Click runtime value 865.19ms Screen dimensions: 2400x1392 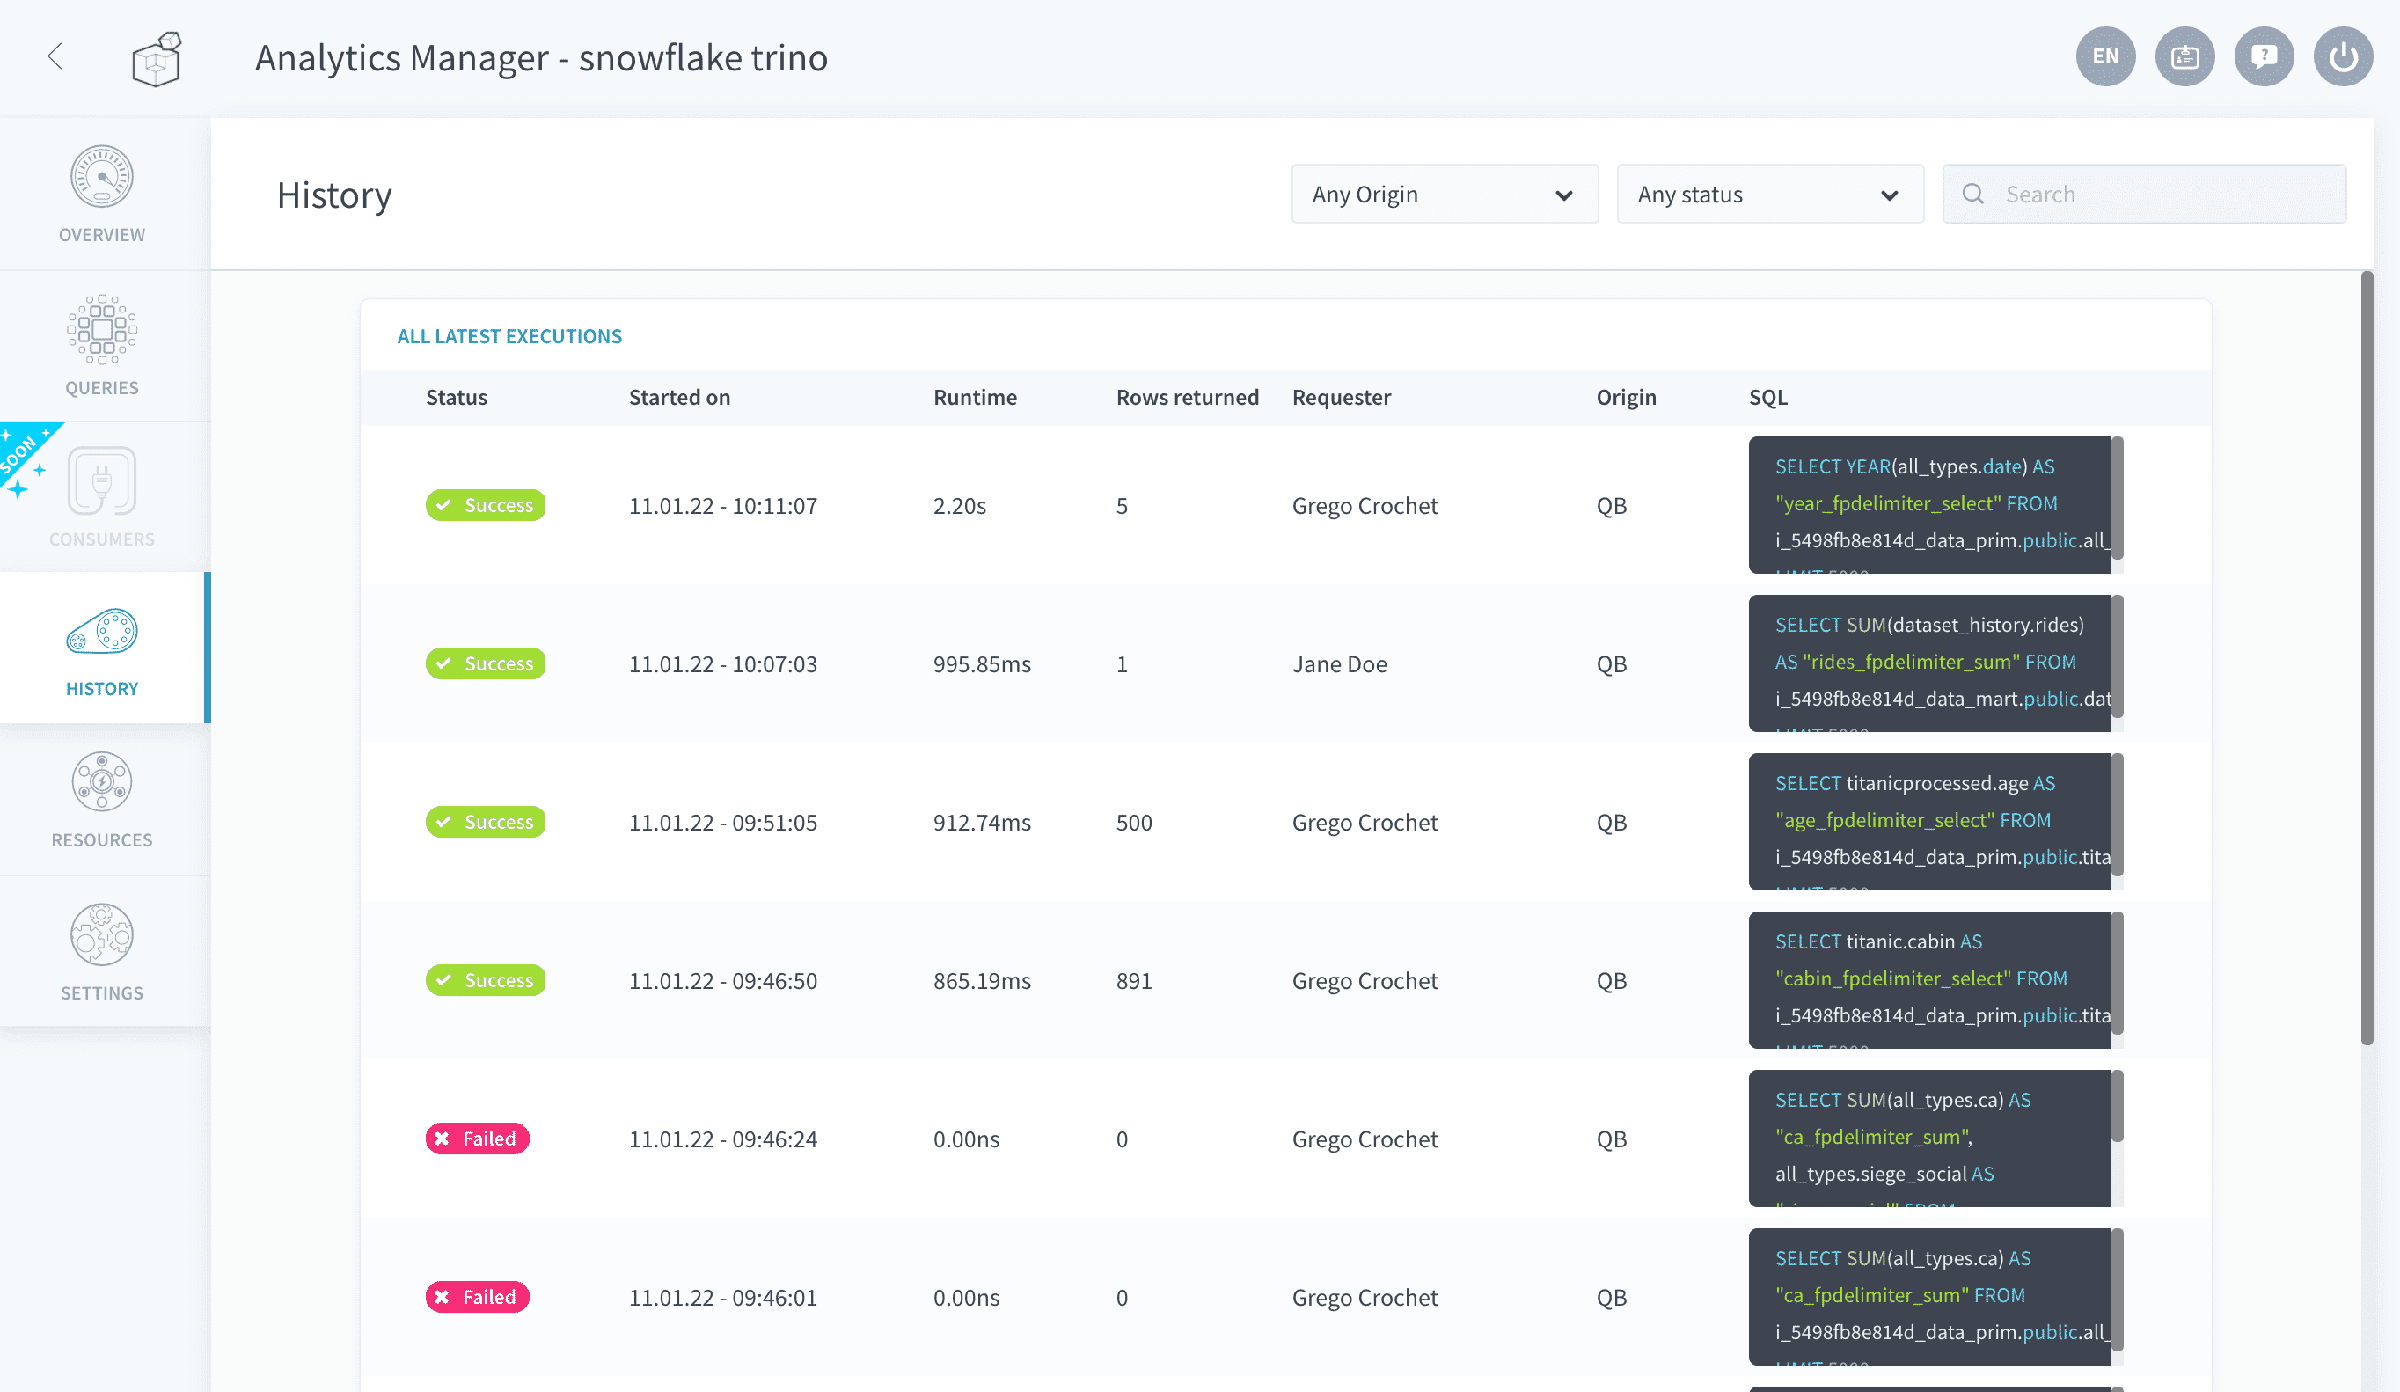[x=981, y=981]
